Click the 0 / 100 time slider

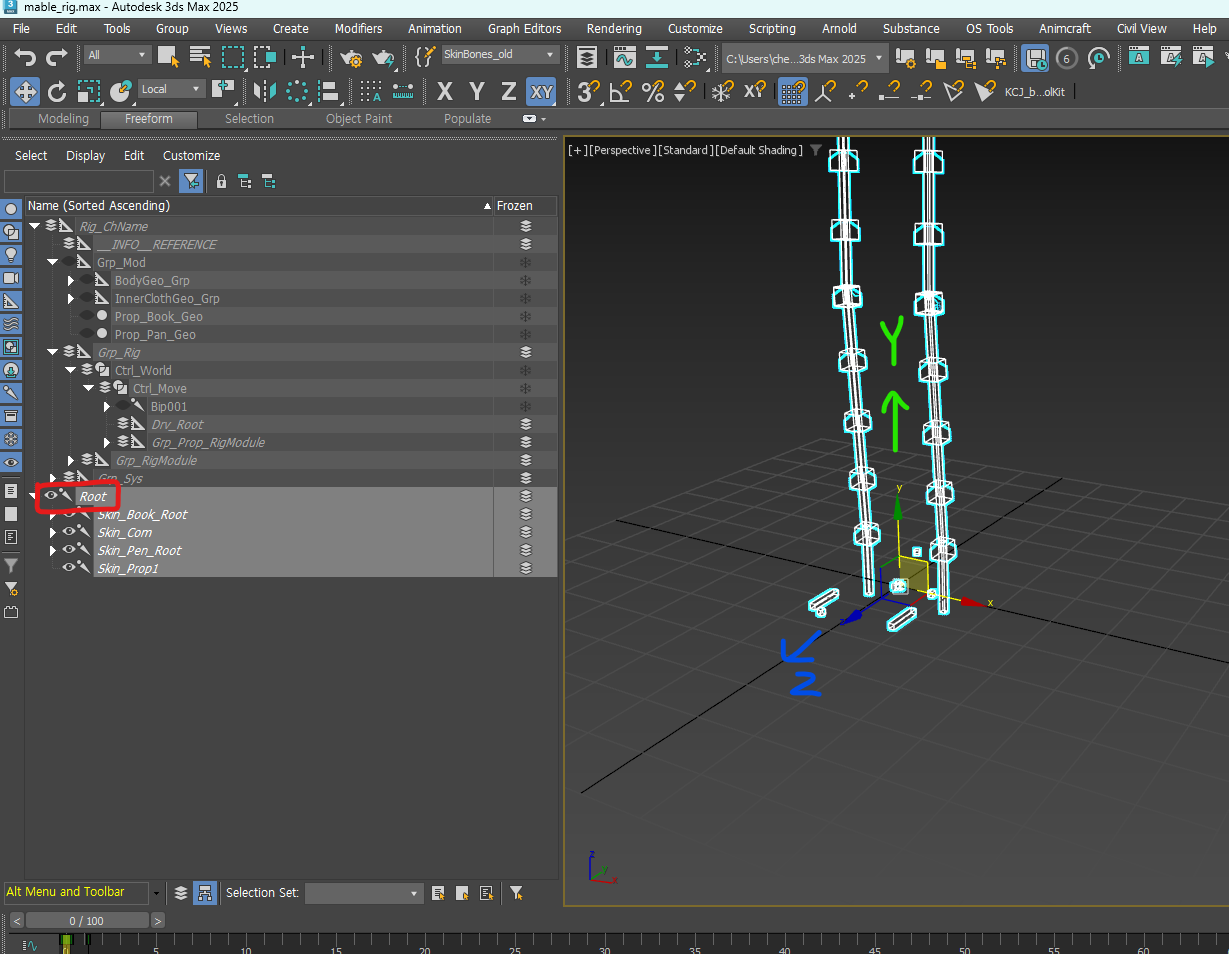click(86, 920)
